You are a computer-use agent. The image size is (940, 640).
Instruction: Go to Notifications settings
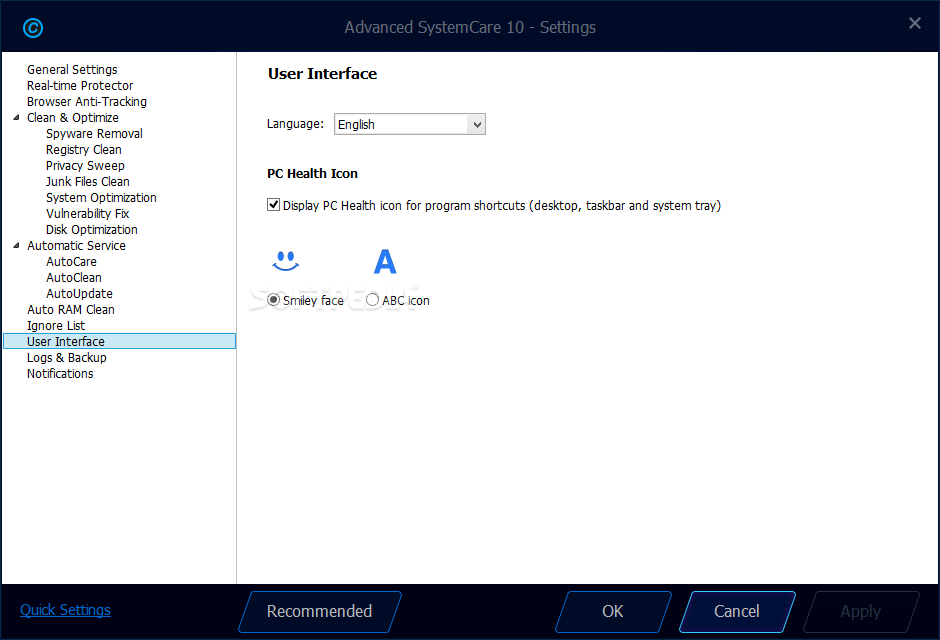click(60, 374)
